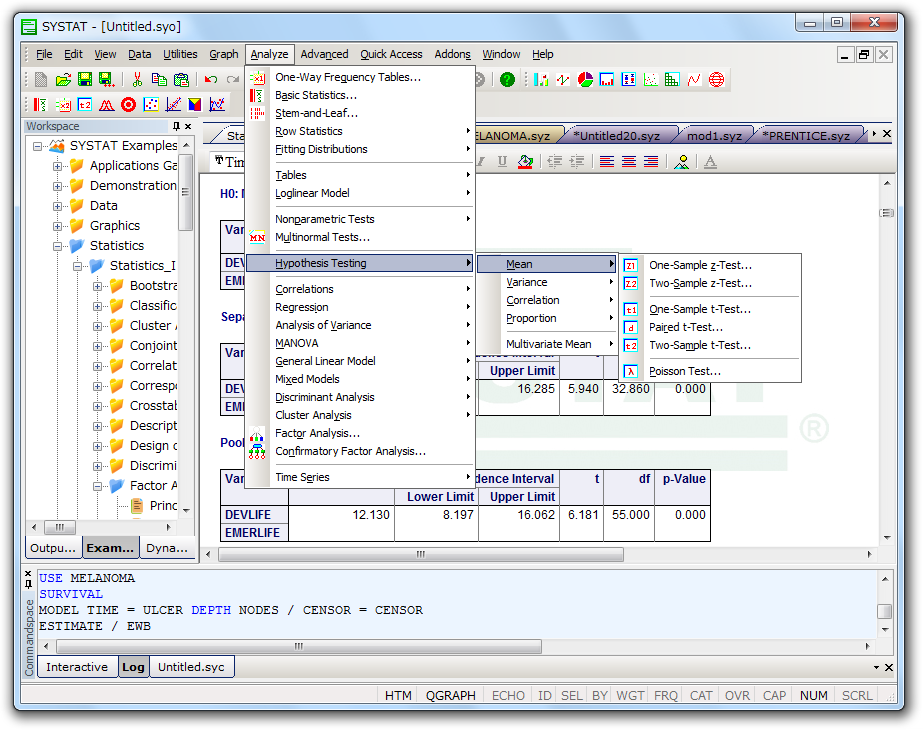Open Basic Statistics from Analyze menu

tap(360, 95)
